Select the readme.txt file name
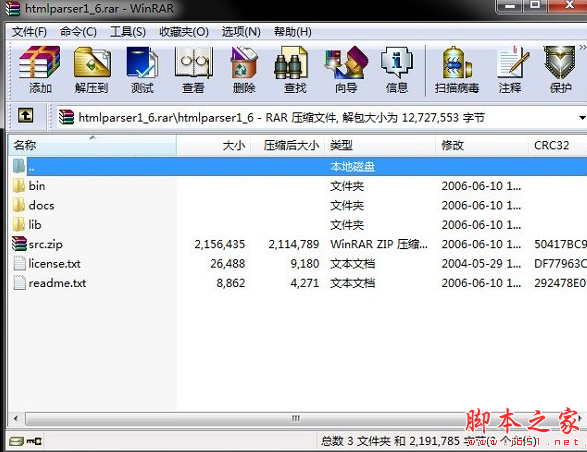 (57, 283)
